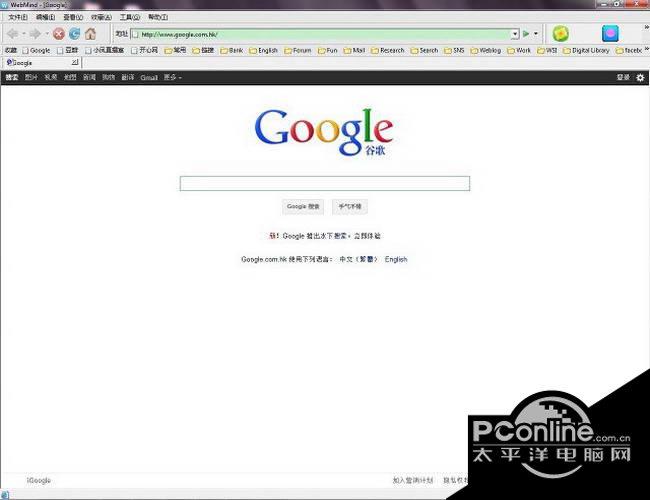650x500 pixels.
Task: Open Gmail from the Google top bar
Action: [x=149, y=78]
